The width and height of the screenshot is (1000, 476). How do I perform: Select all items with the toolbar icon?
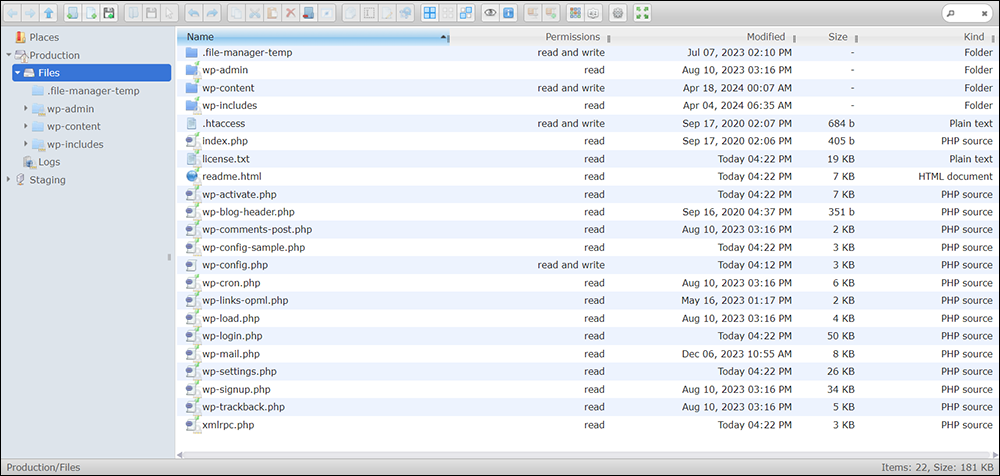[430, 12]
